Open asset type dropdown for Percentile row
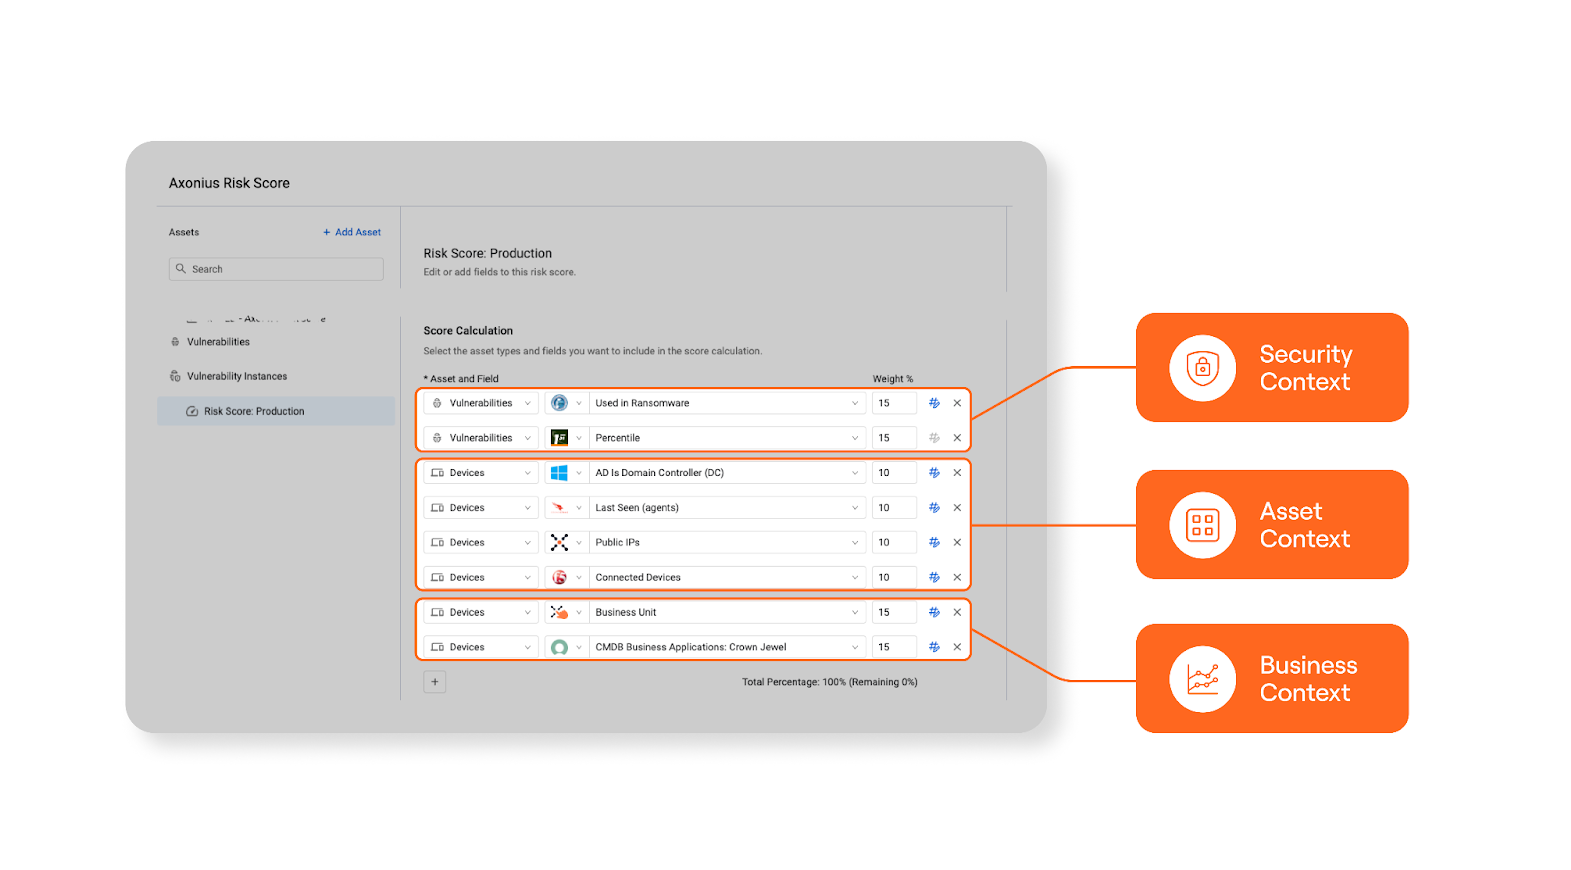The image size is (1571, 870). pyautogui.click(x=481, y=438)
